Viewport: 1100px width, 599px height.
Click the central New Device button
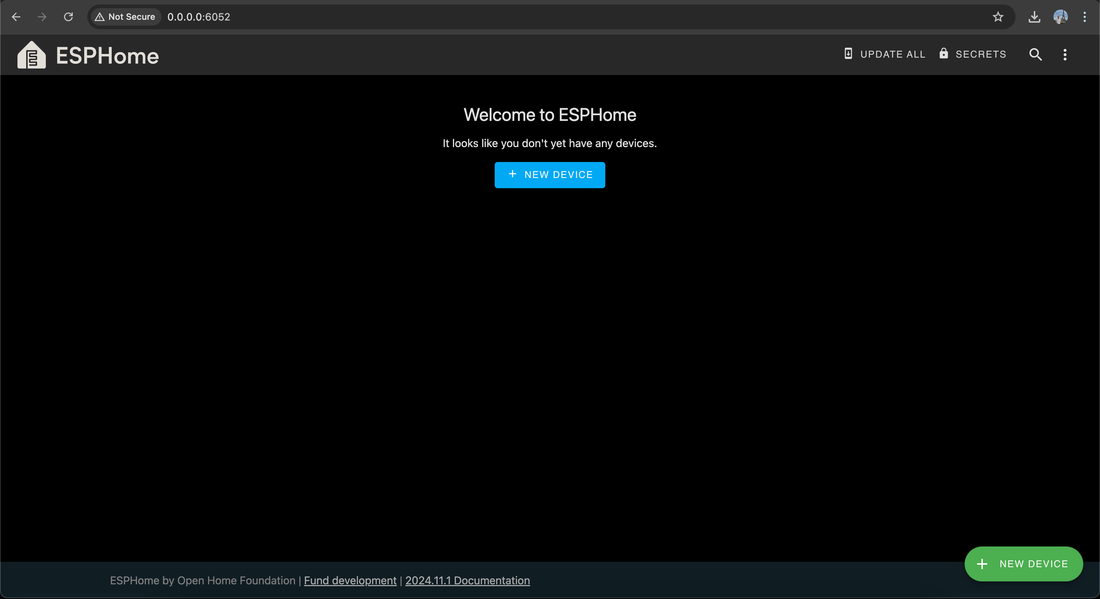point(550,174)
